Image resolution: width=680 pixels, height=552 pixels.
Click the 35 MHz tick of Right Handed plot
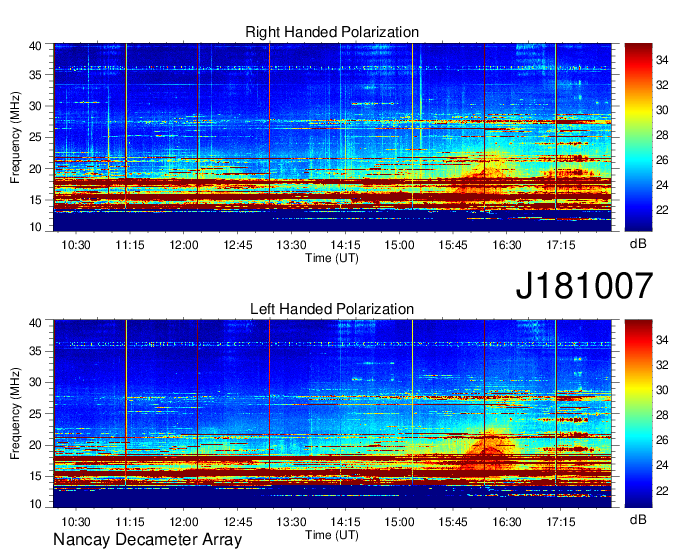[x=35, y=75]
